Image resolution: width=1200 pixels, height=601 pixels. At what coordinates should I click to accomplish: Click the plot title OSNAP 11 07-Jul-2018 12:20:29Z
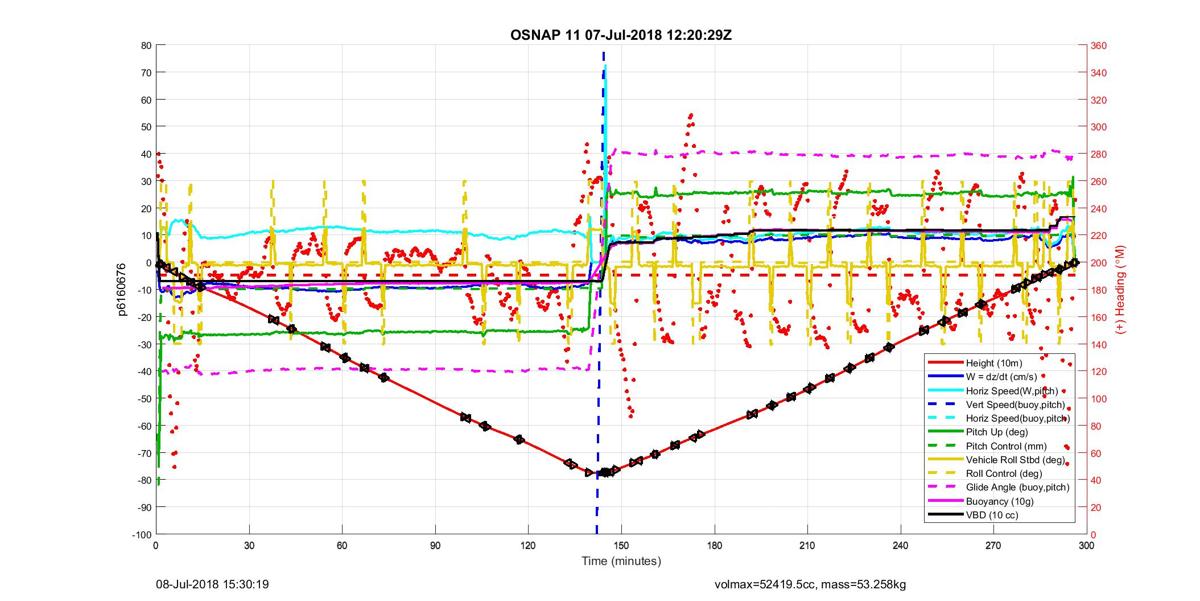(x=622, y=35)
